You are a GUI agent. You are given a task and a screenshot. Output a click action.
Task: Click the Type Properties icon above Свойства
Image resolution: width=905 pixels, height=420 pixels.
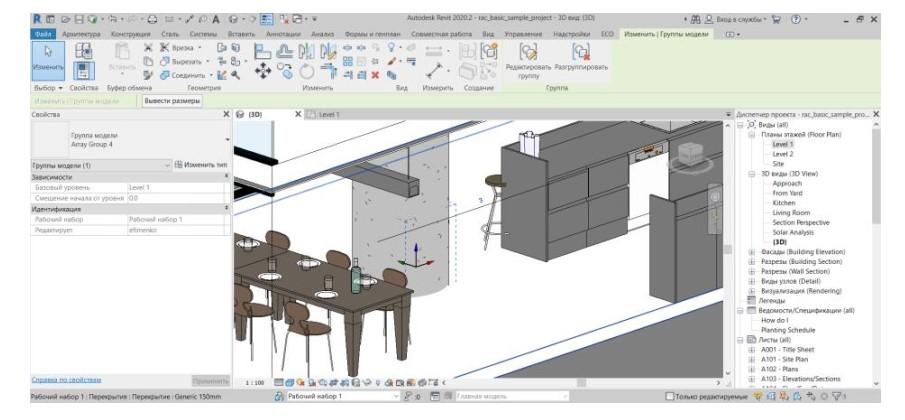(x=84, y=51)
